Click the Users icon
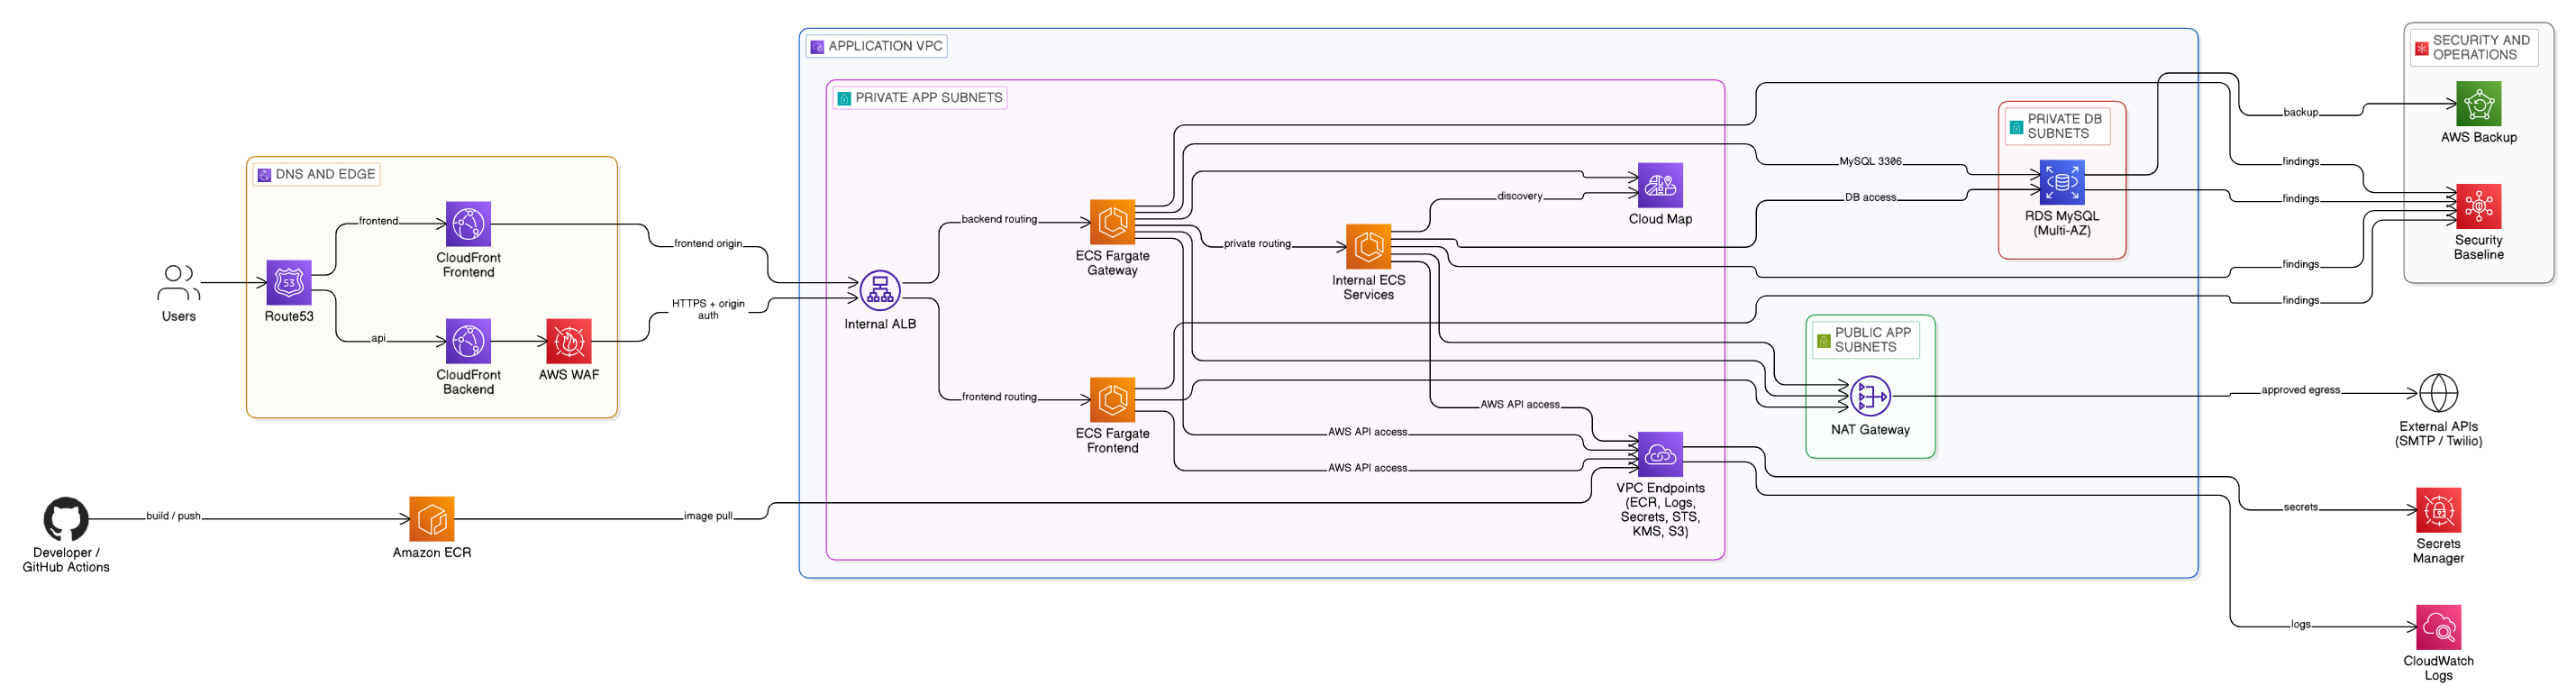Screen dimensions: 2576x695 179,283
